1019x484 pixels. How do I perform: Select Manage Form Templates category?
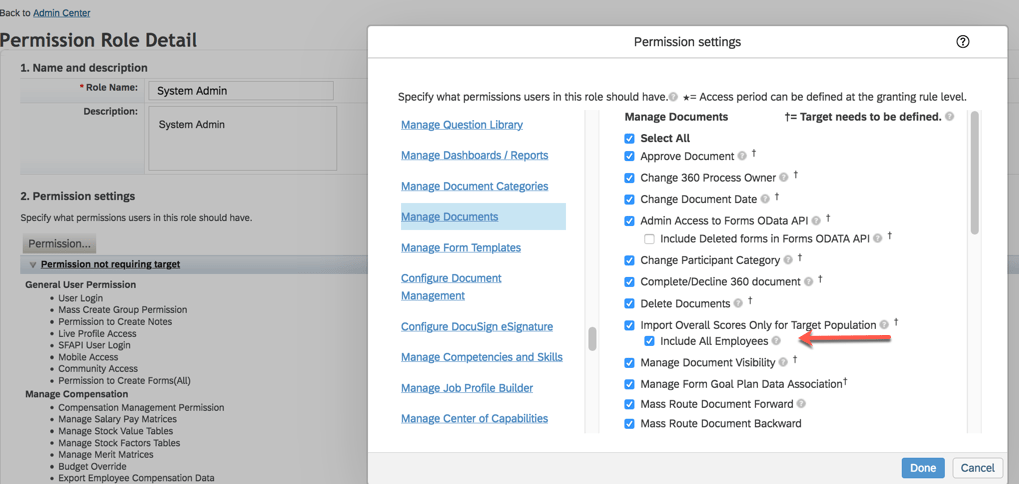pyautogui.click(x=460, y=248)
